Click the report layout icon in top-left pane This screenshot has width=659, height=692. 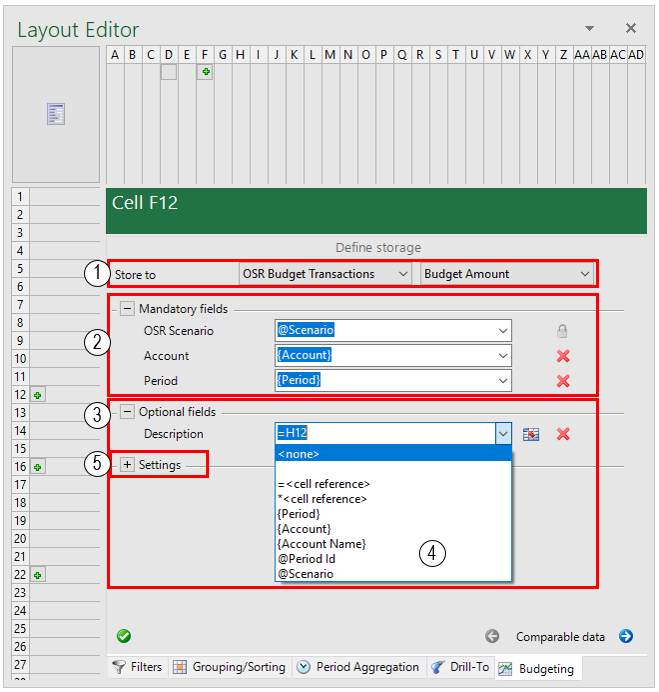[x=56, y=114]
